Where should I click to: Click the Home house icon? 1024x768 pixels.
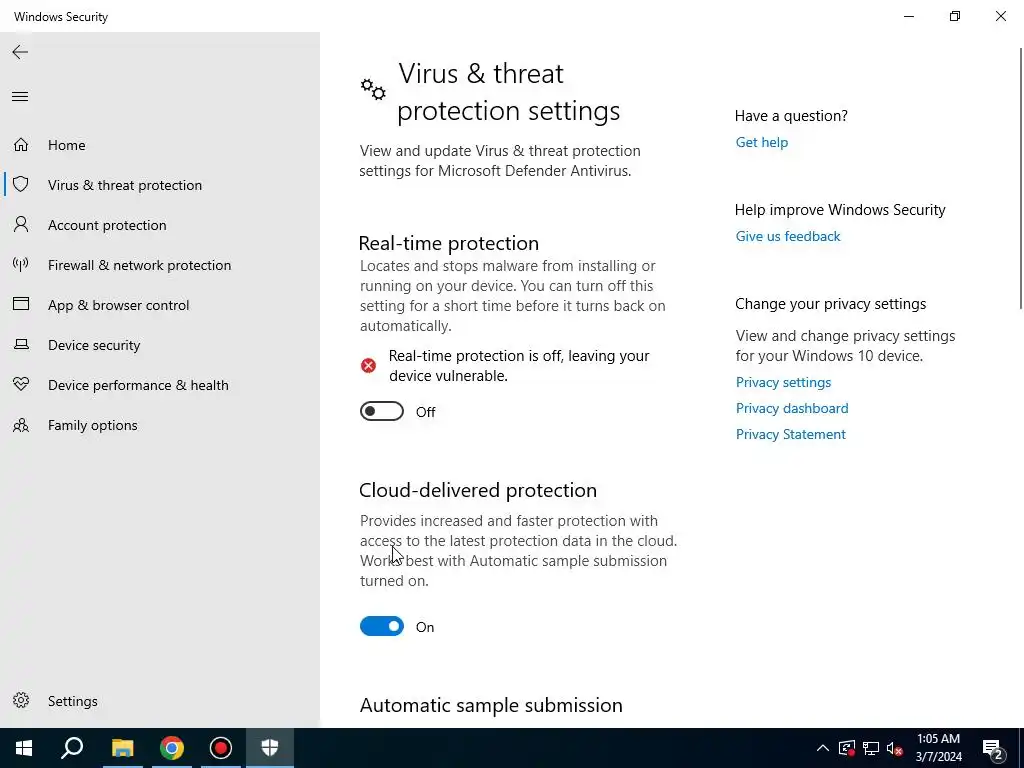coord(21,144)
